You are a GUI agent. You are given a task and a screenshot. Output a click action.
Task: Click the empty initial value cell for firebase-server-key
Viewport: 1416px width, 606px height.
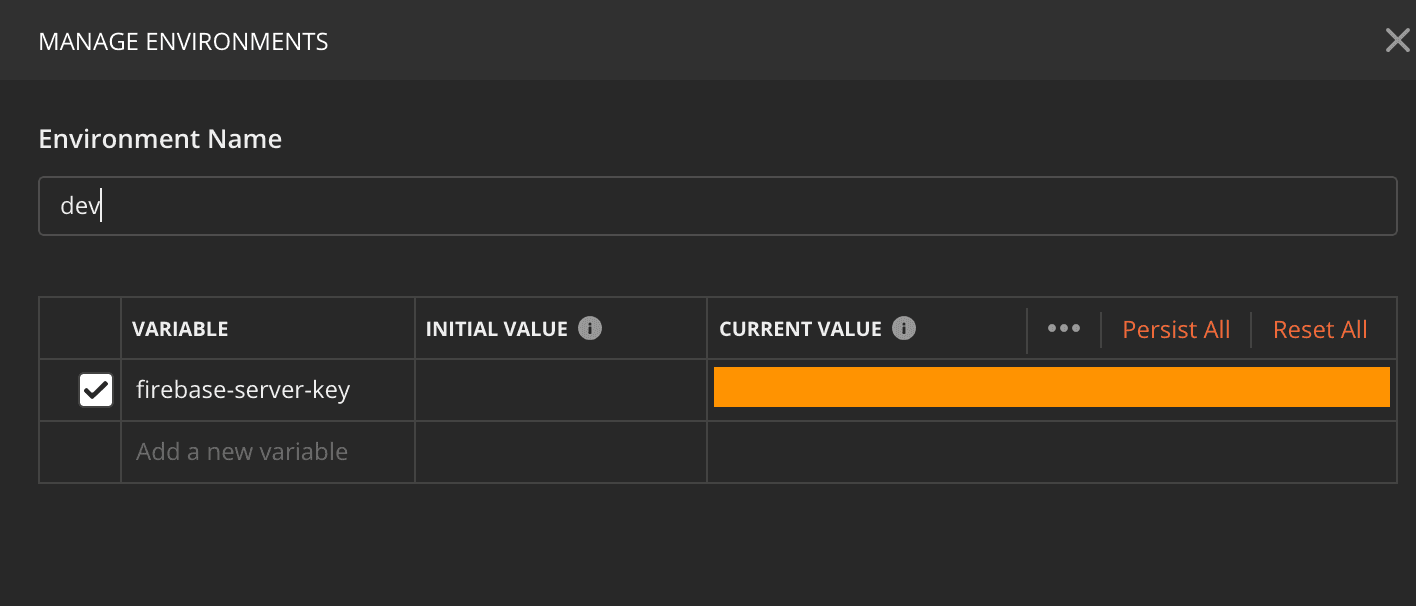tap(561, 390)
